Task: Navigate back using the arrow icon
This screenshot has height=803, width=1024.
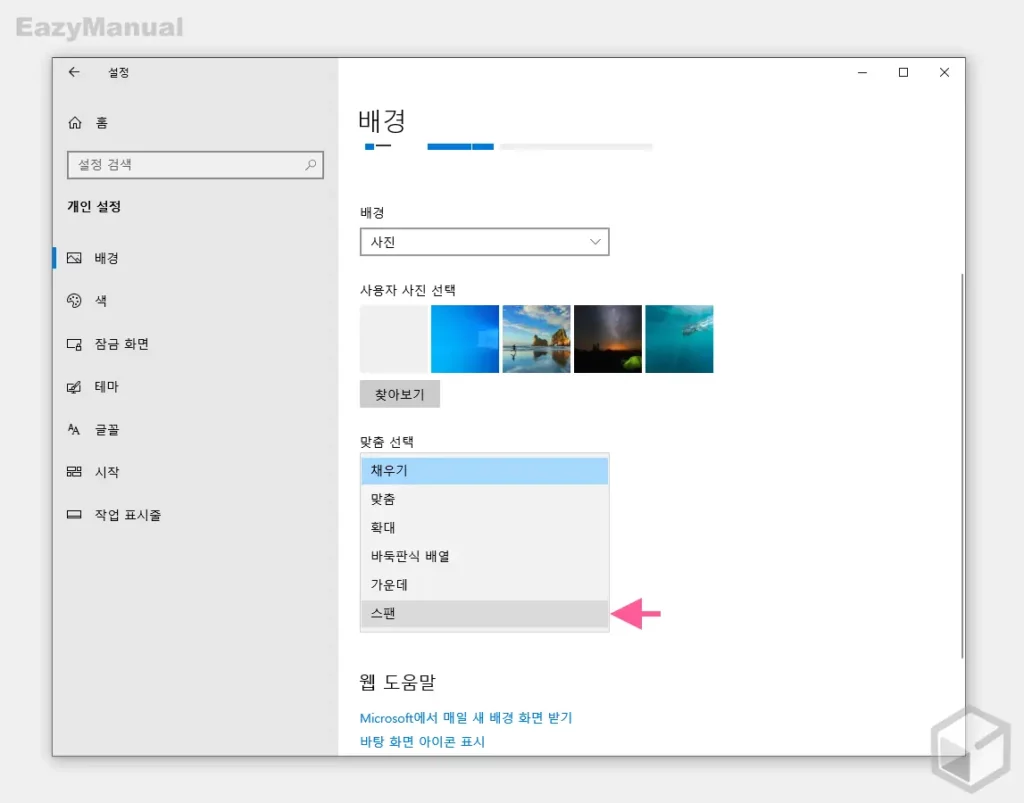Action: (75, 72)
